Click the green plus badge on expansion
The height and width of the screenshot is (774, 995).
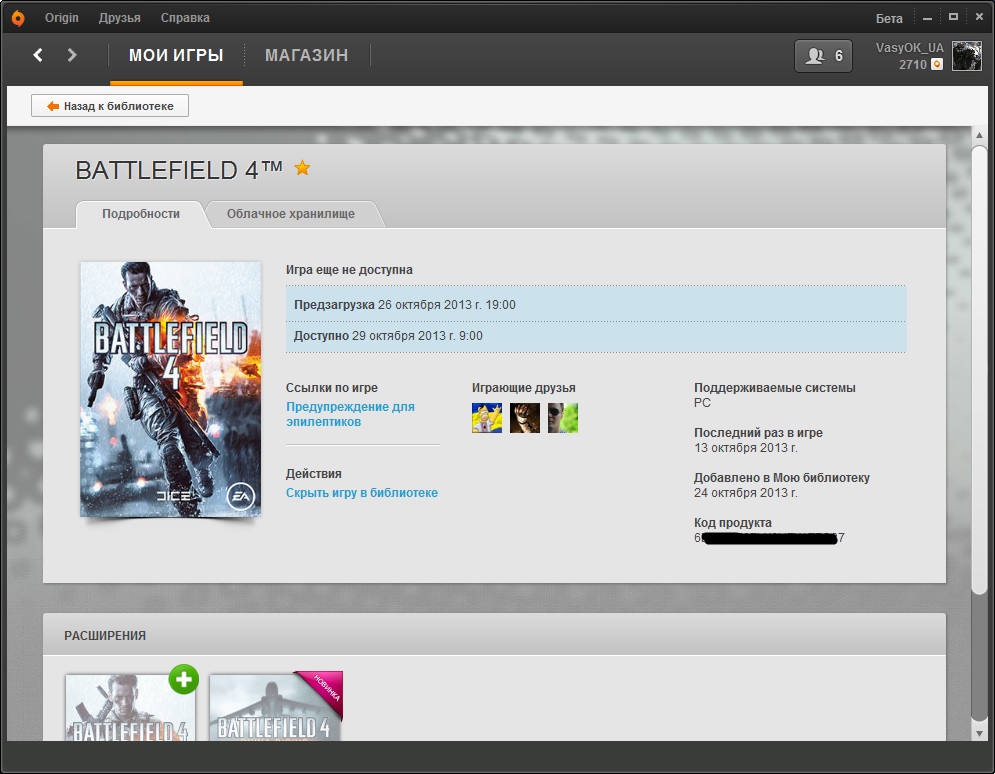[x=183, y=679]
